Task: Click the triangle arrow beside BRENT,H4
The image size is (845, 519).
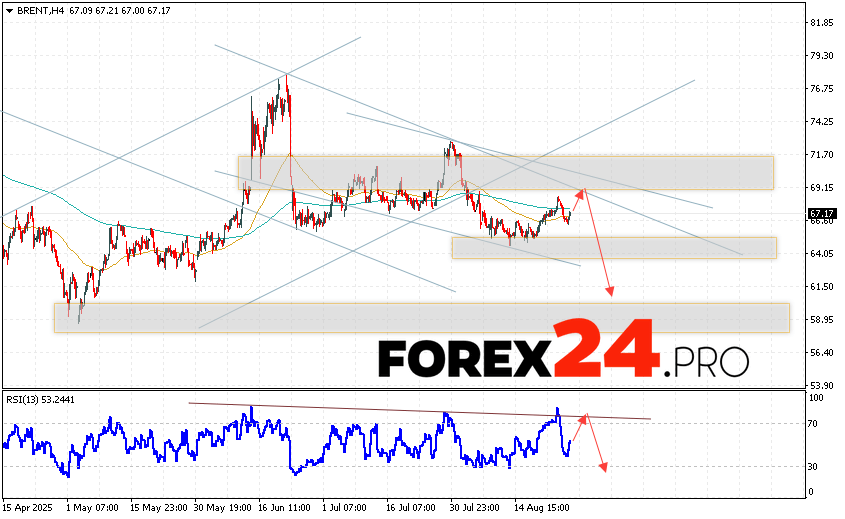Action: (x=9, y=9)
